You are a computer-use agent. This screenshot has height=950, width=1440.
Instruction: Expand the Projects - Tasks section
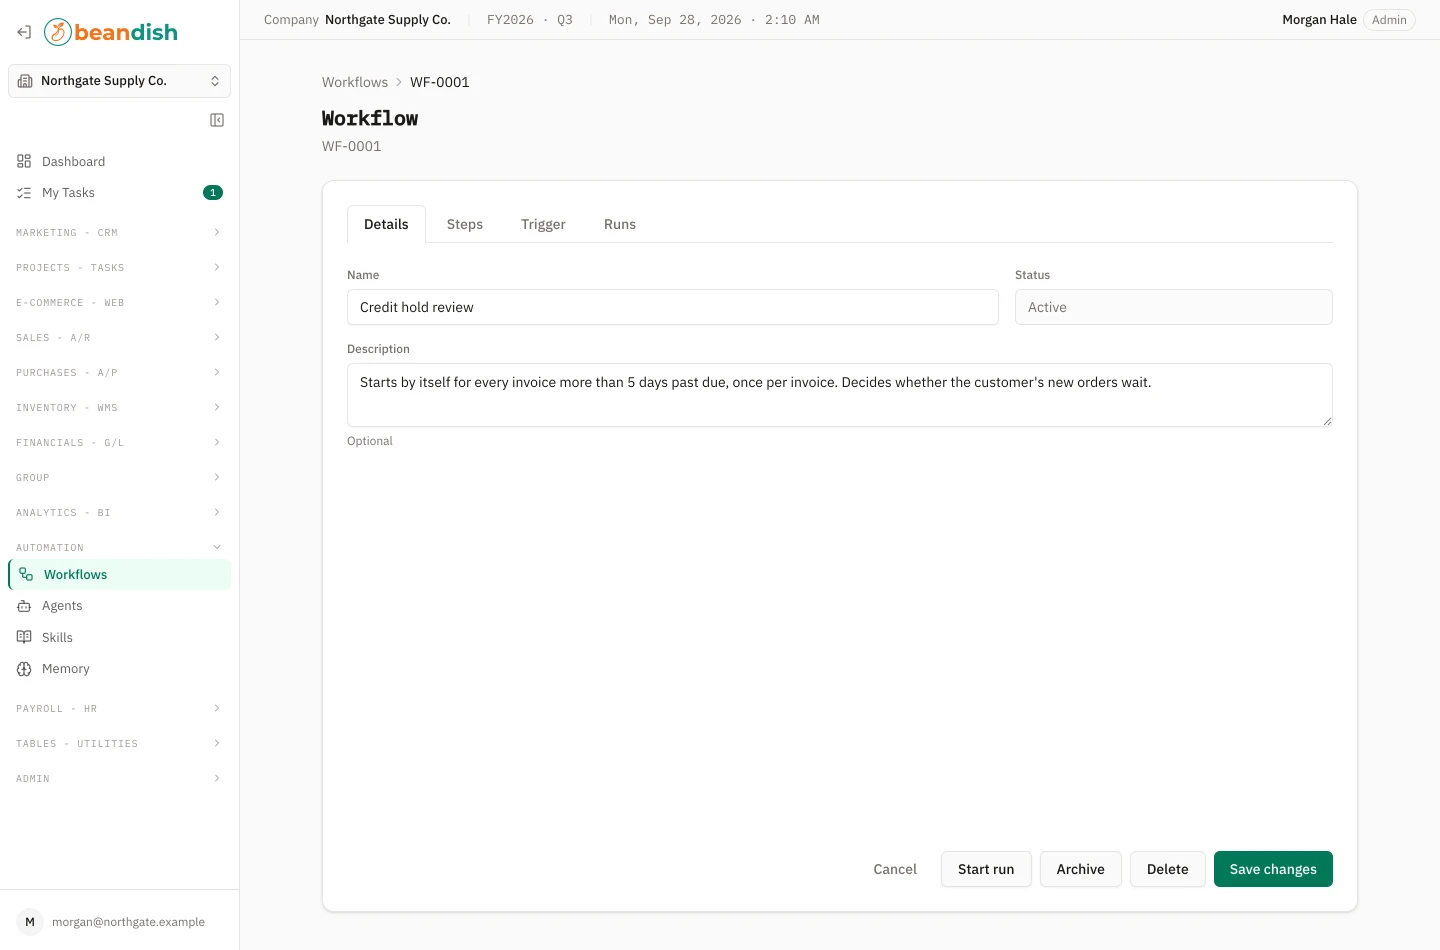(x=119, y=268)
